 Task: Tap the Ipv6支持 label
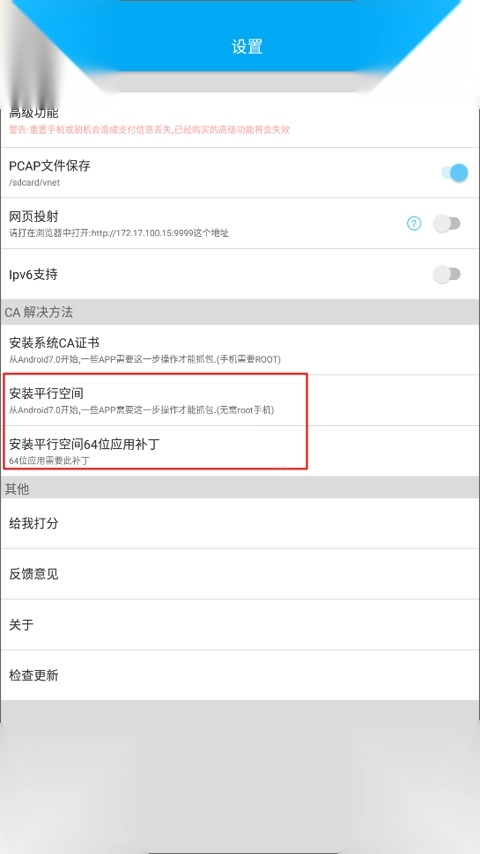coord(33,274)
